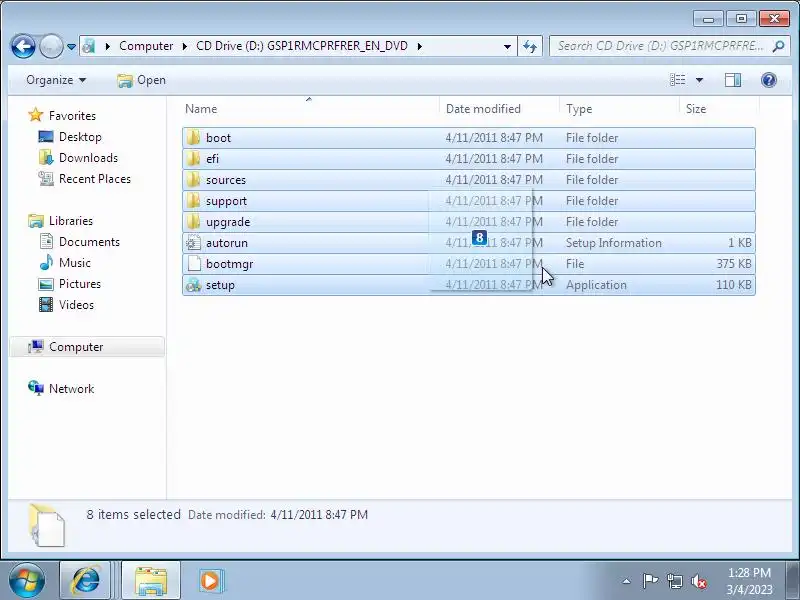Viewport: 800px width, 600px height.
Task: Click the '110 KB' size cell
Action: (x=734, y=285)
